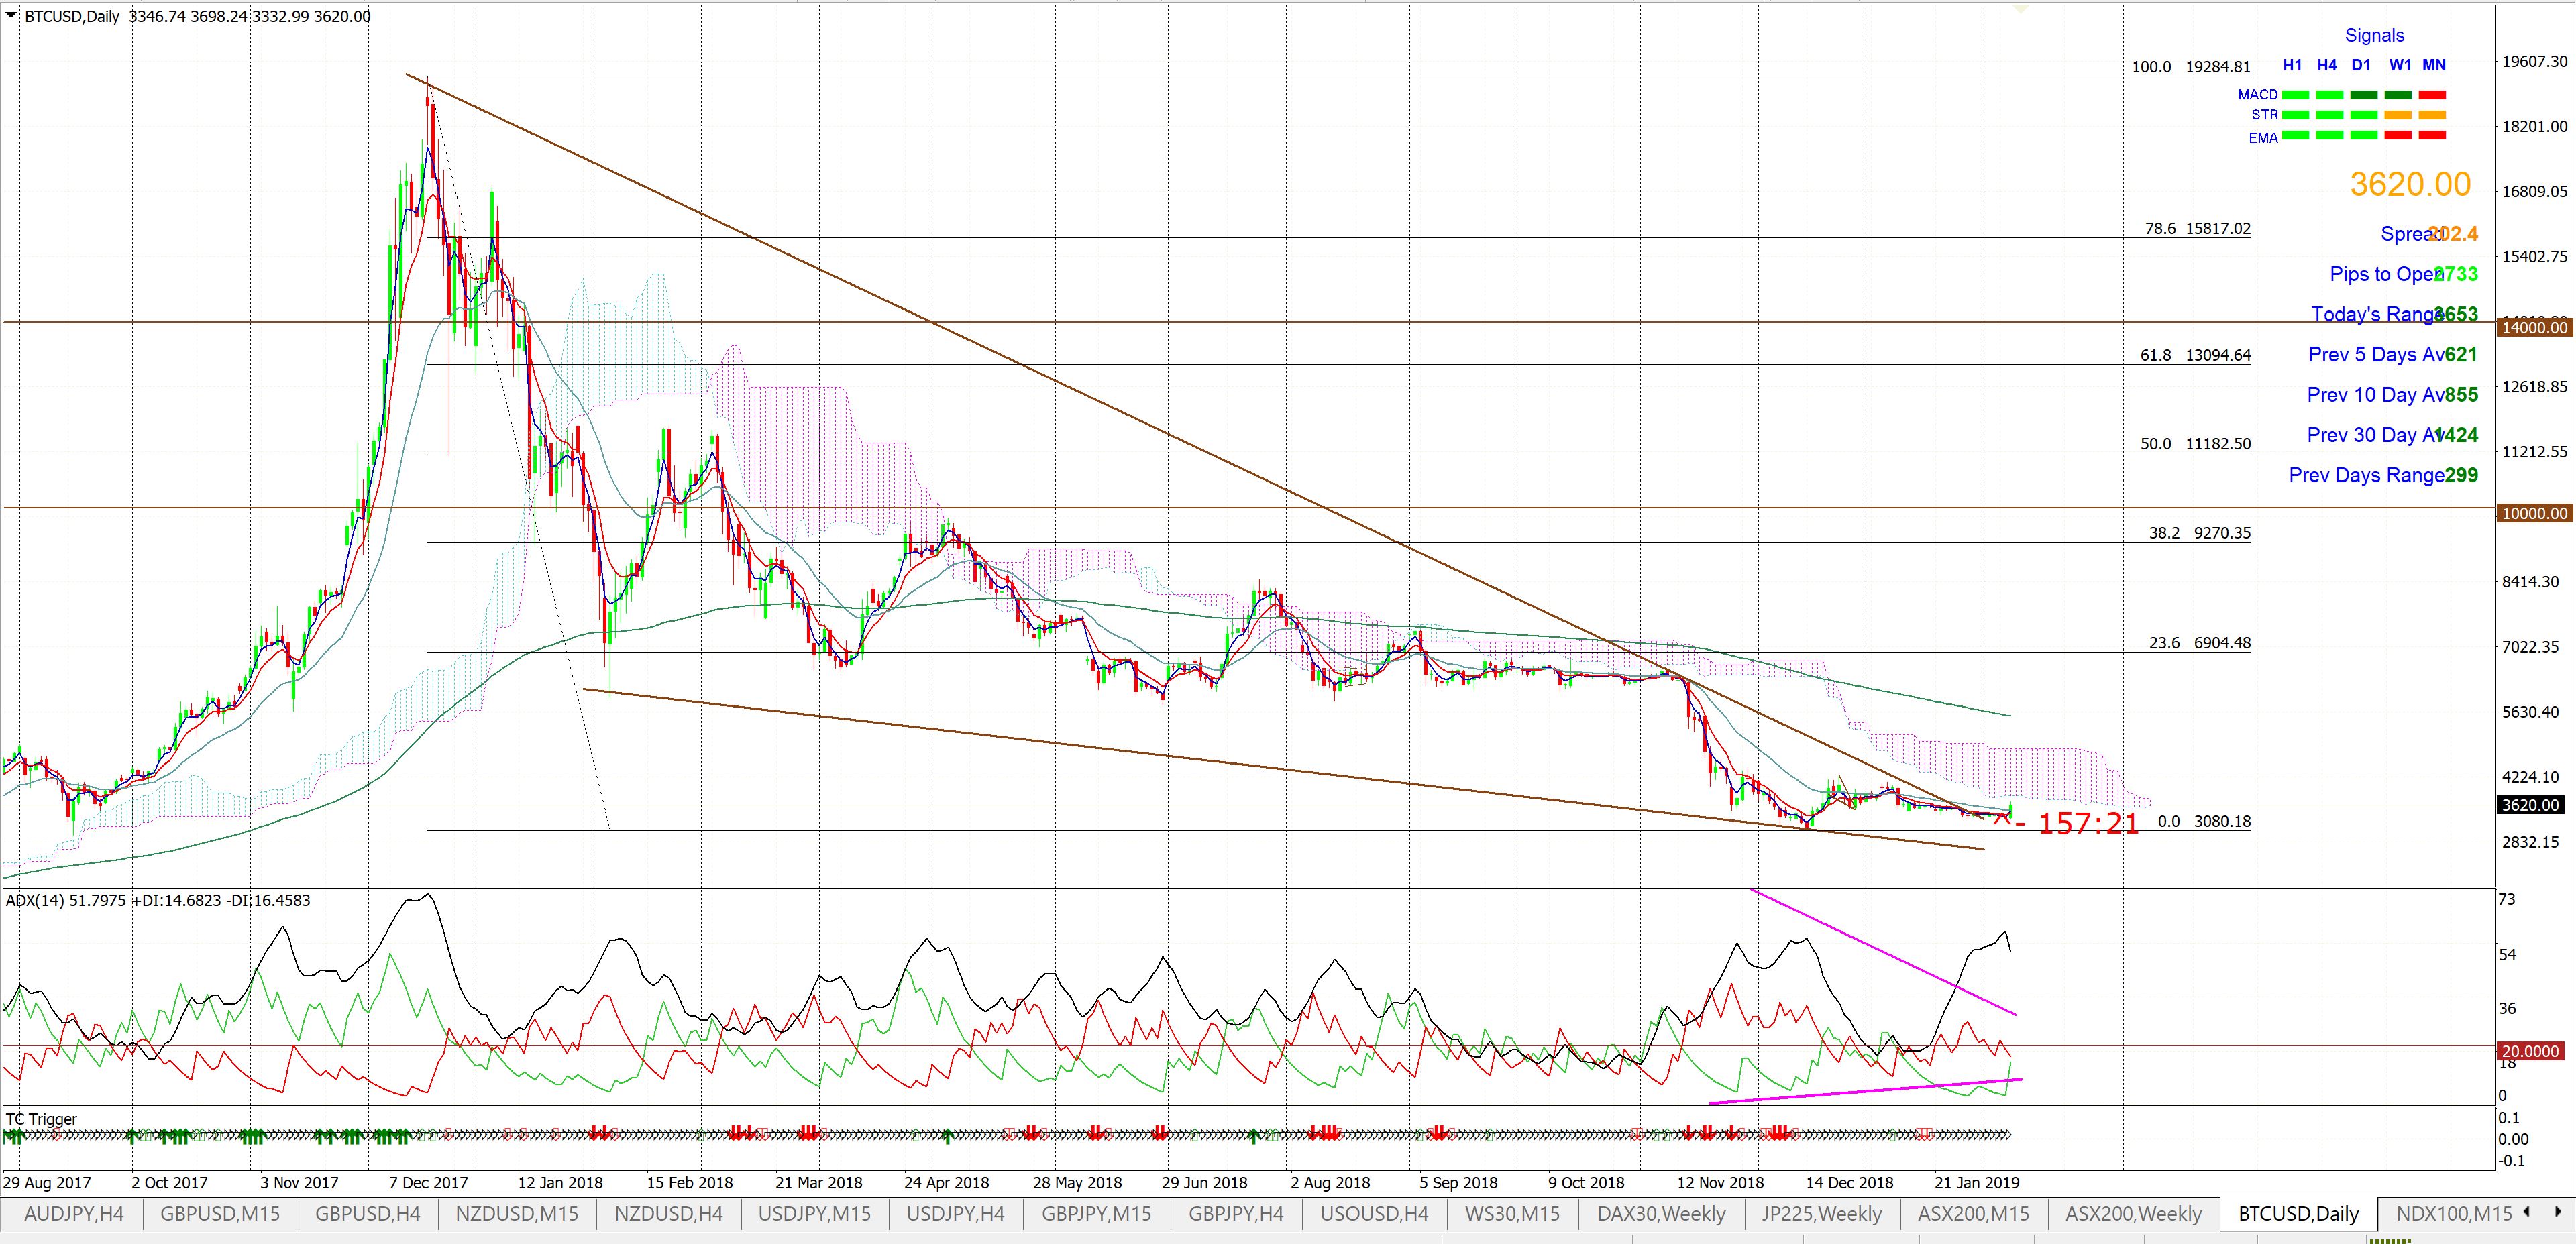Image resolution: width=2576 pixels, height=1244 pixels.
Task: Select the USDJPY,H4 tab
Action: (x=955, y=1214)
